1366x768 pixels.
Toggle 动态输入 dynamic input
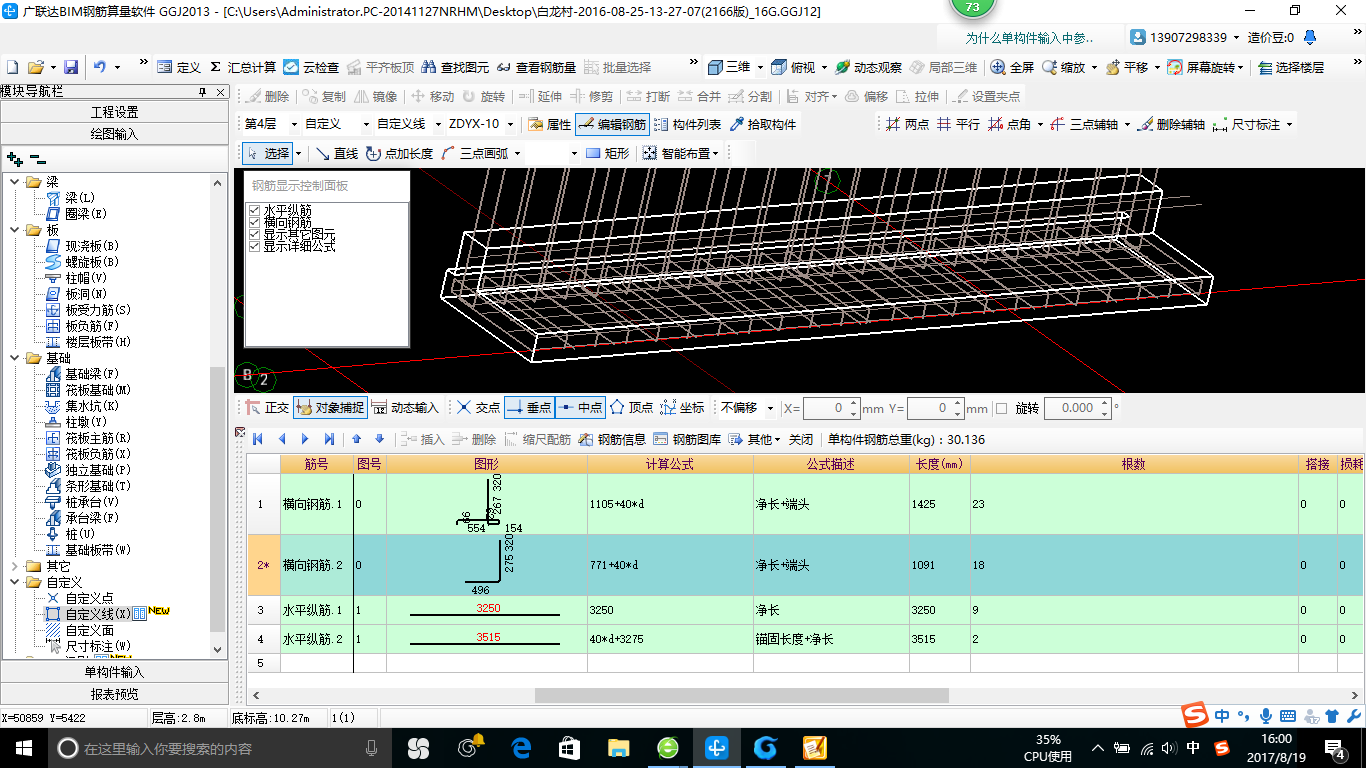(406, 407)
